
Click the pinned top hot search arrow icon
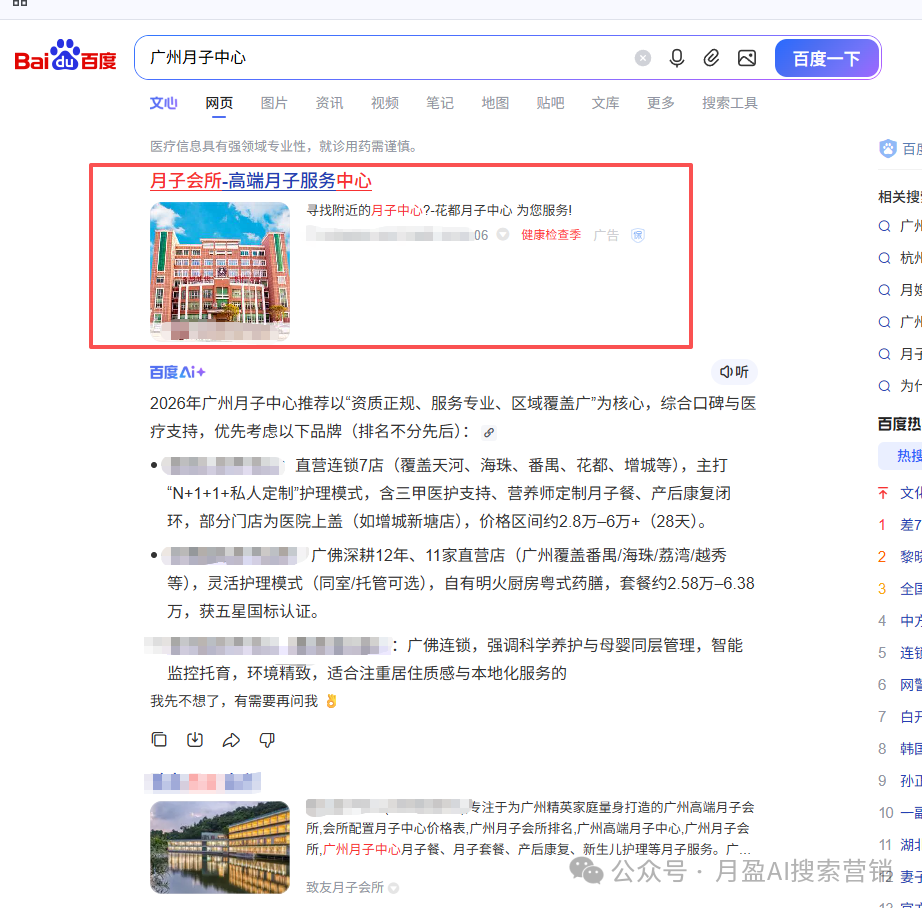tap(883, 493)
